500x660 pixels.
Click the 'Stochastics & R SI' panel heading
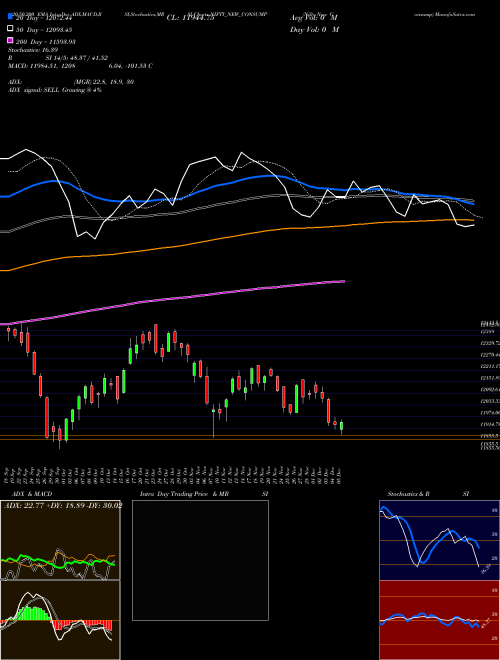tap(428, 494)
